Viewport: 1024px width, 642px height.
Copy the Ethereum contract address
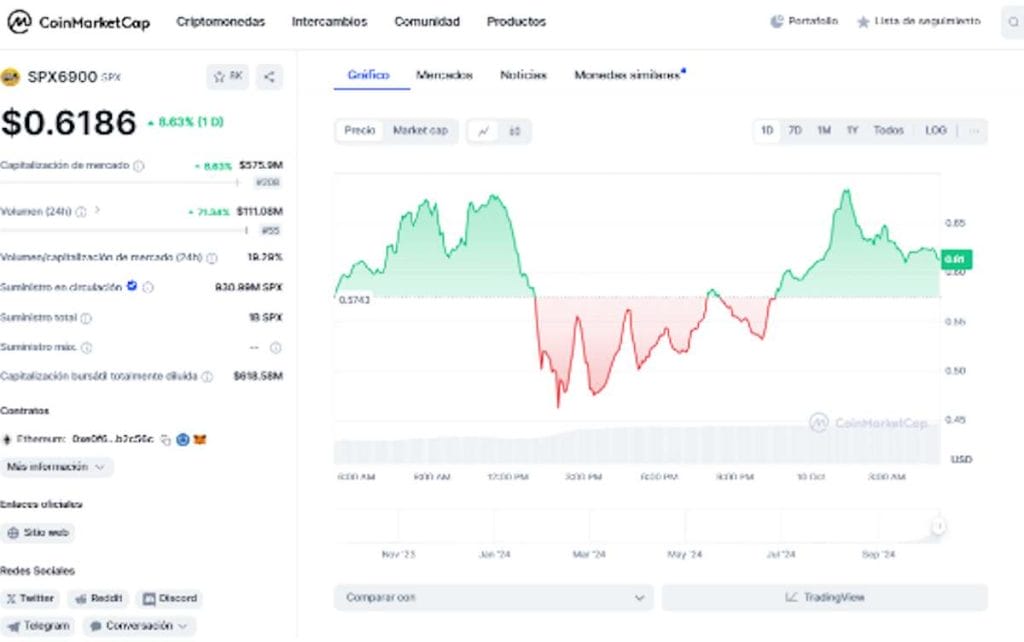click(x=166, y=440)
